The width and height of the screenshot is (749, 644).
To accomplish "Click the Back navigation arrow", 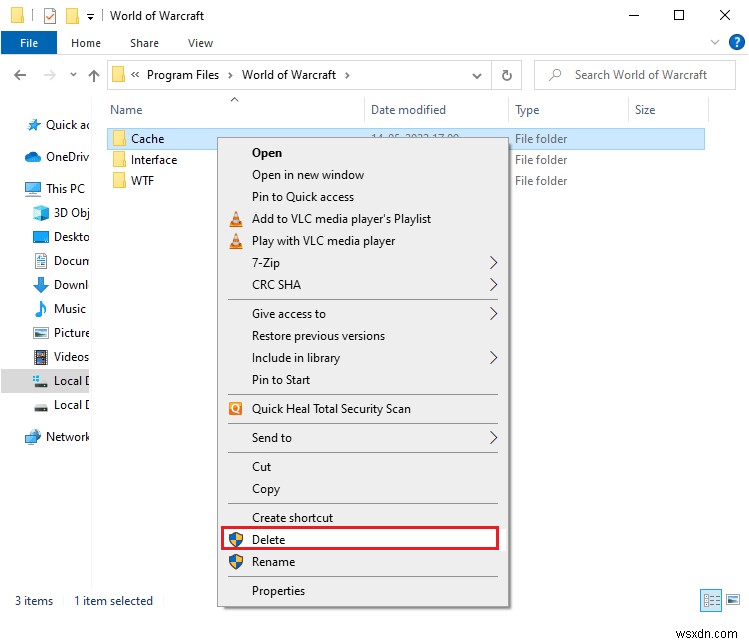I will tap(21, 75).
